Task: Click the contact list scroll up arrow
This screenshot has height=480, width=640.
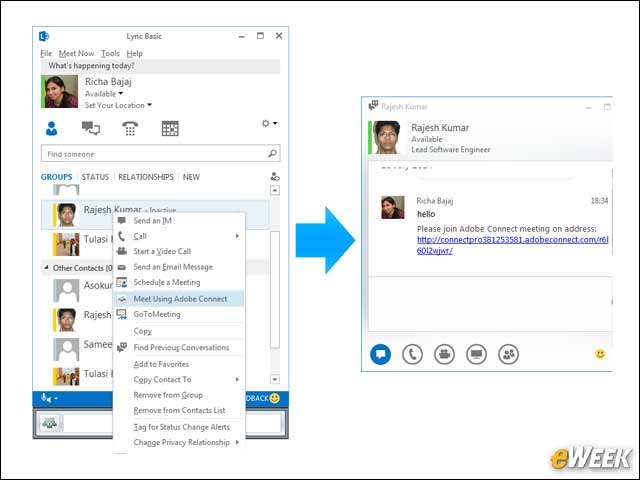Action: pos(275,190)
